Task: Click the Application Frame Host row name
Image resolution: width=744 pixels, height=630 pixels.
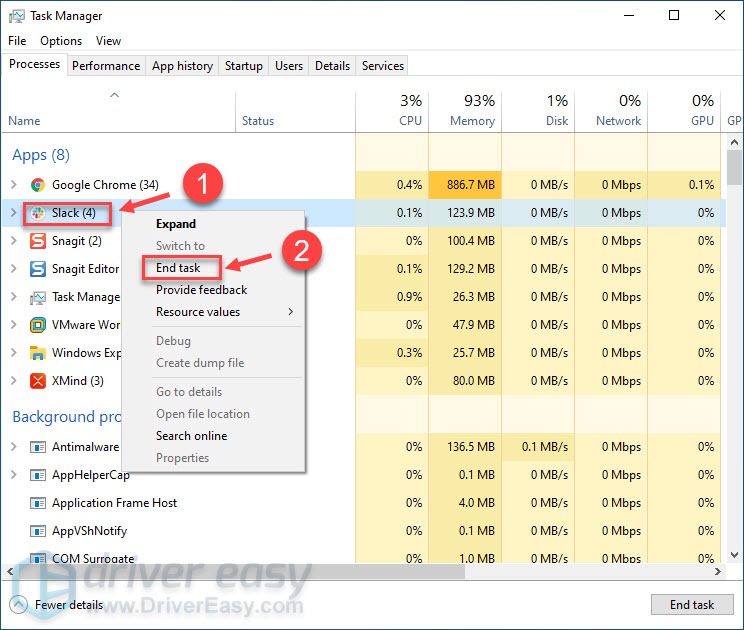Action: (114, 502)
